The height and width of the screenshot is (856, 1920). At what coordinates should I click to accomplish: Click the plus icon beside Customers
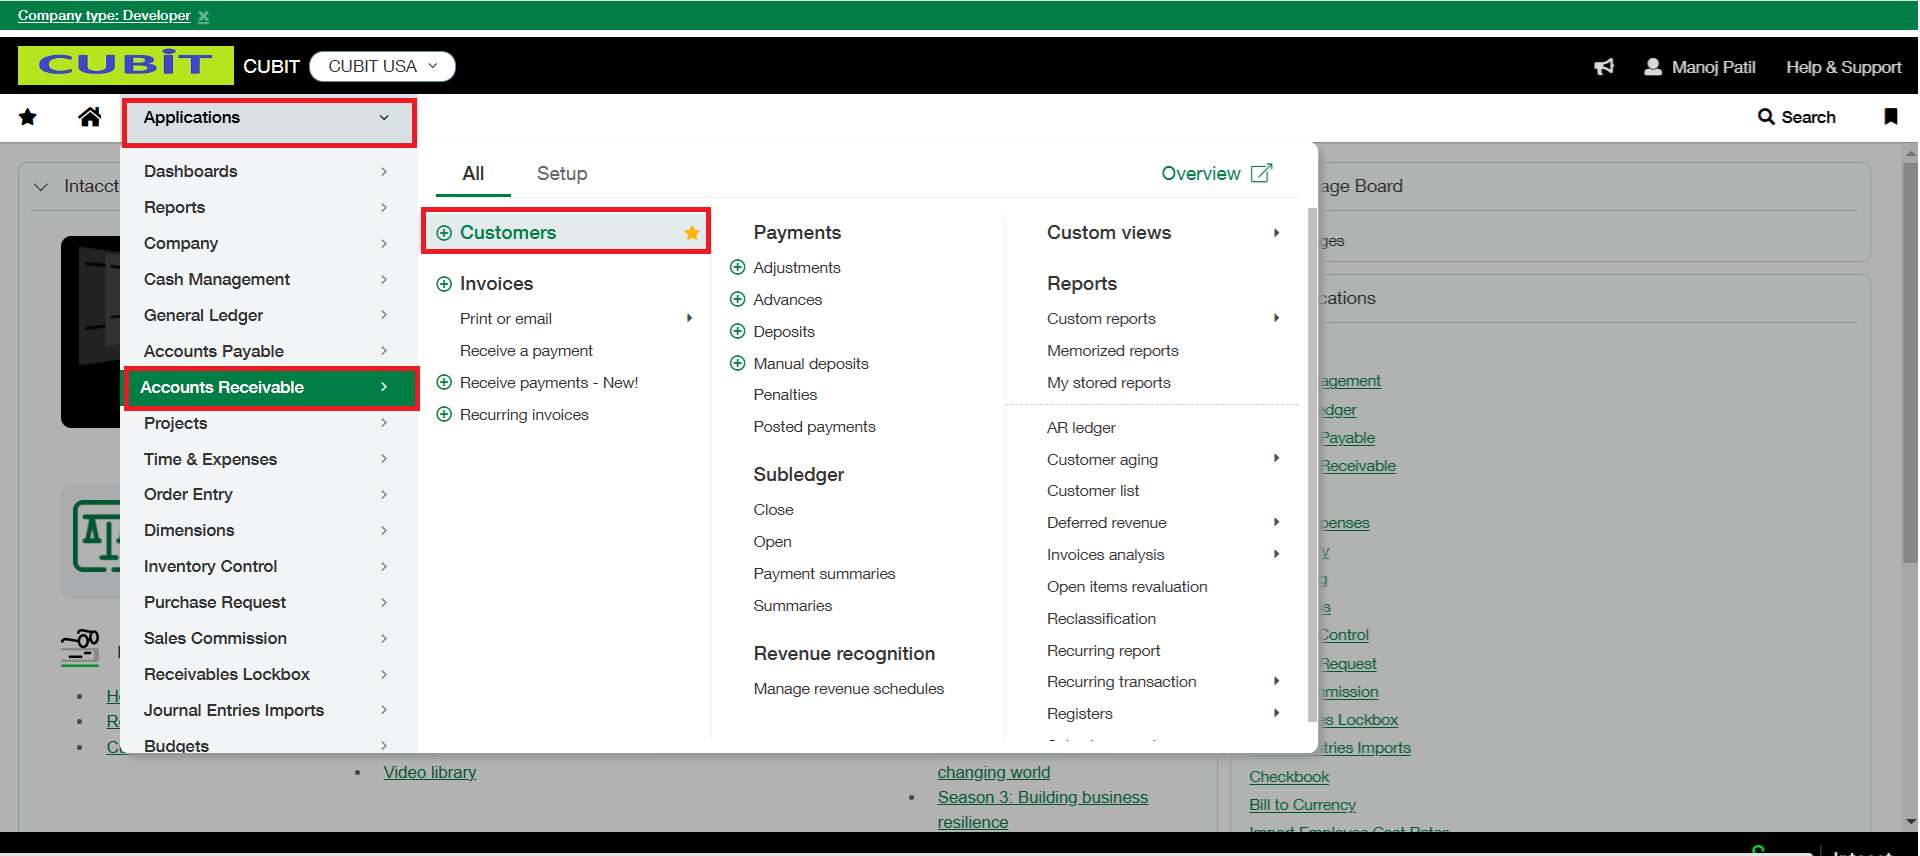444,233
